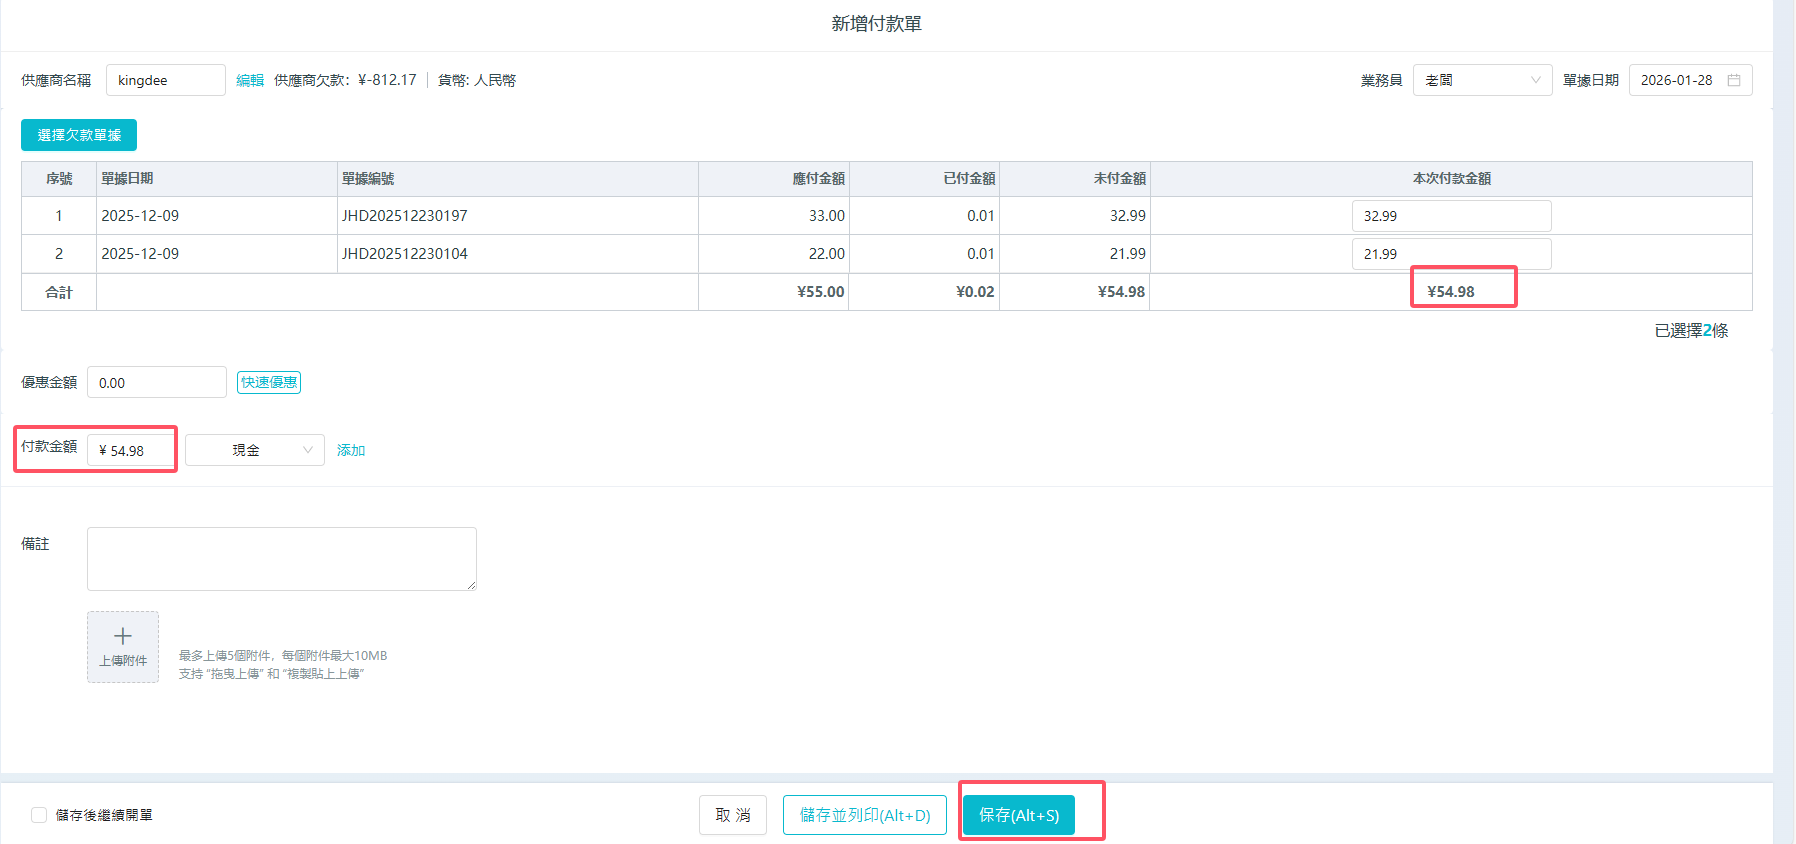
Task: Focus the 供應商名稱 input field
Action: point(165,80)
